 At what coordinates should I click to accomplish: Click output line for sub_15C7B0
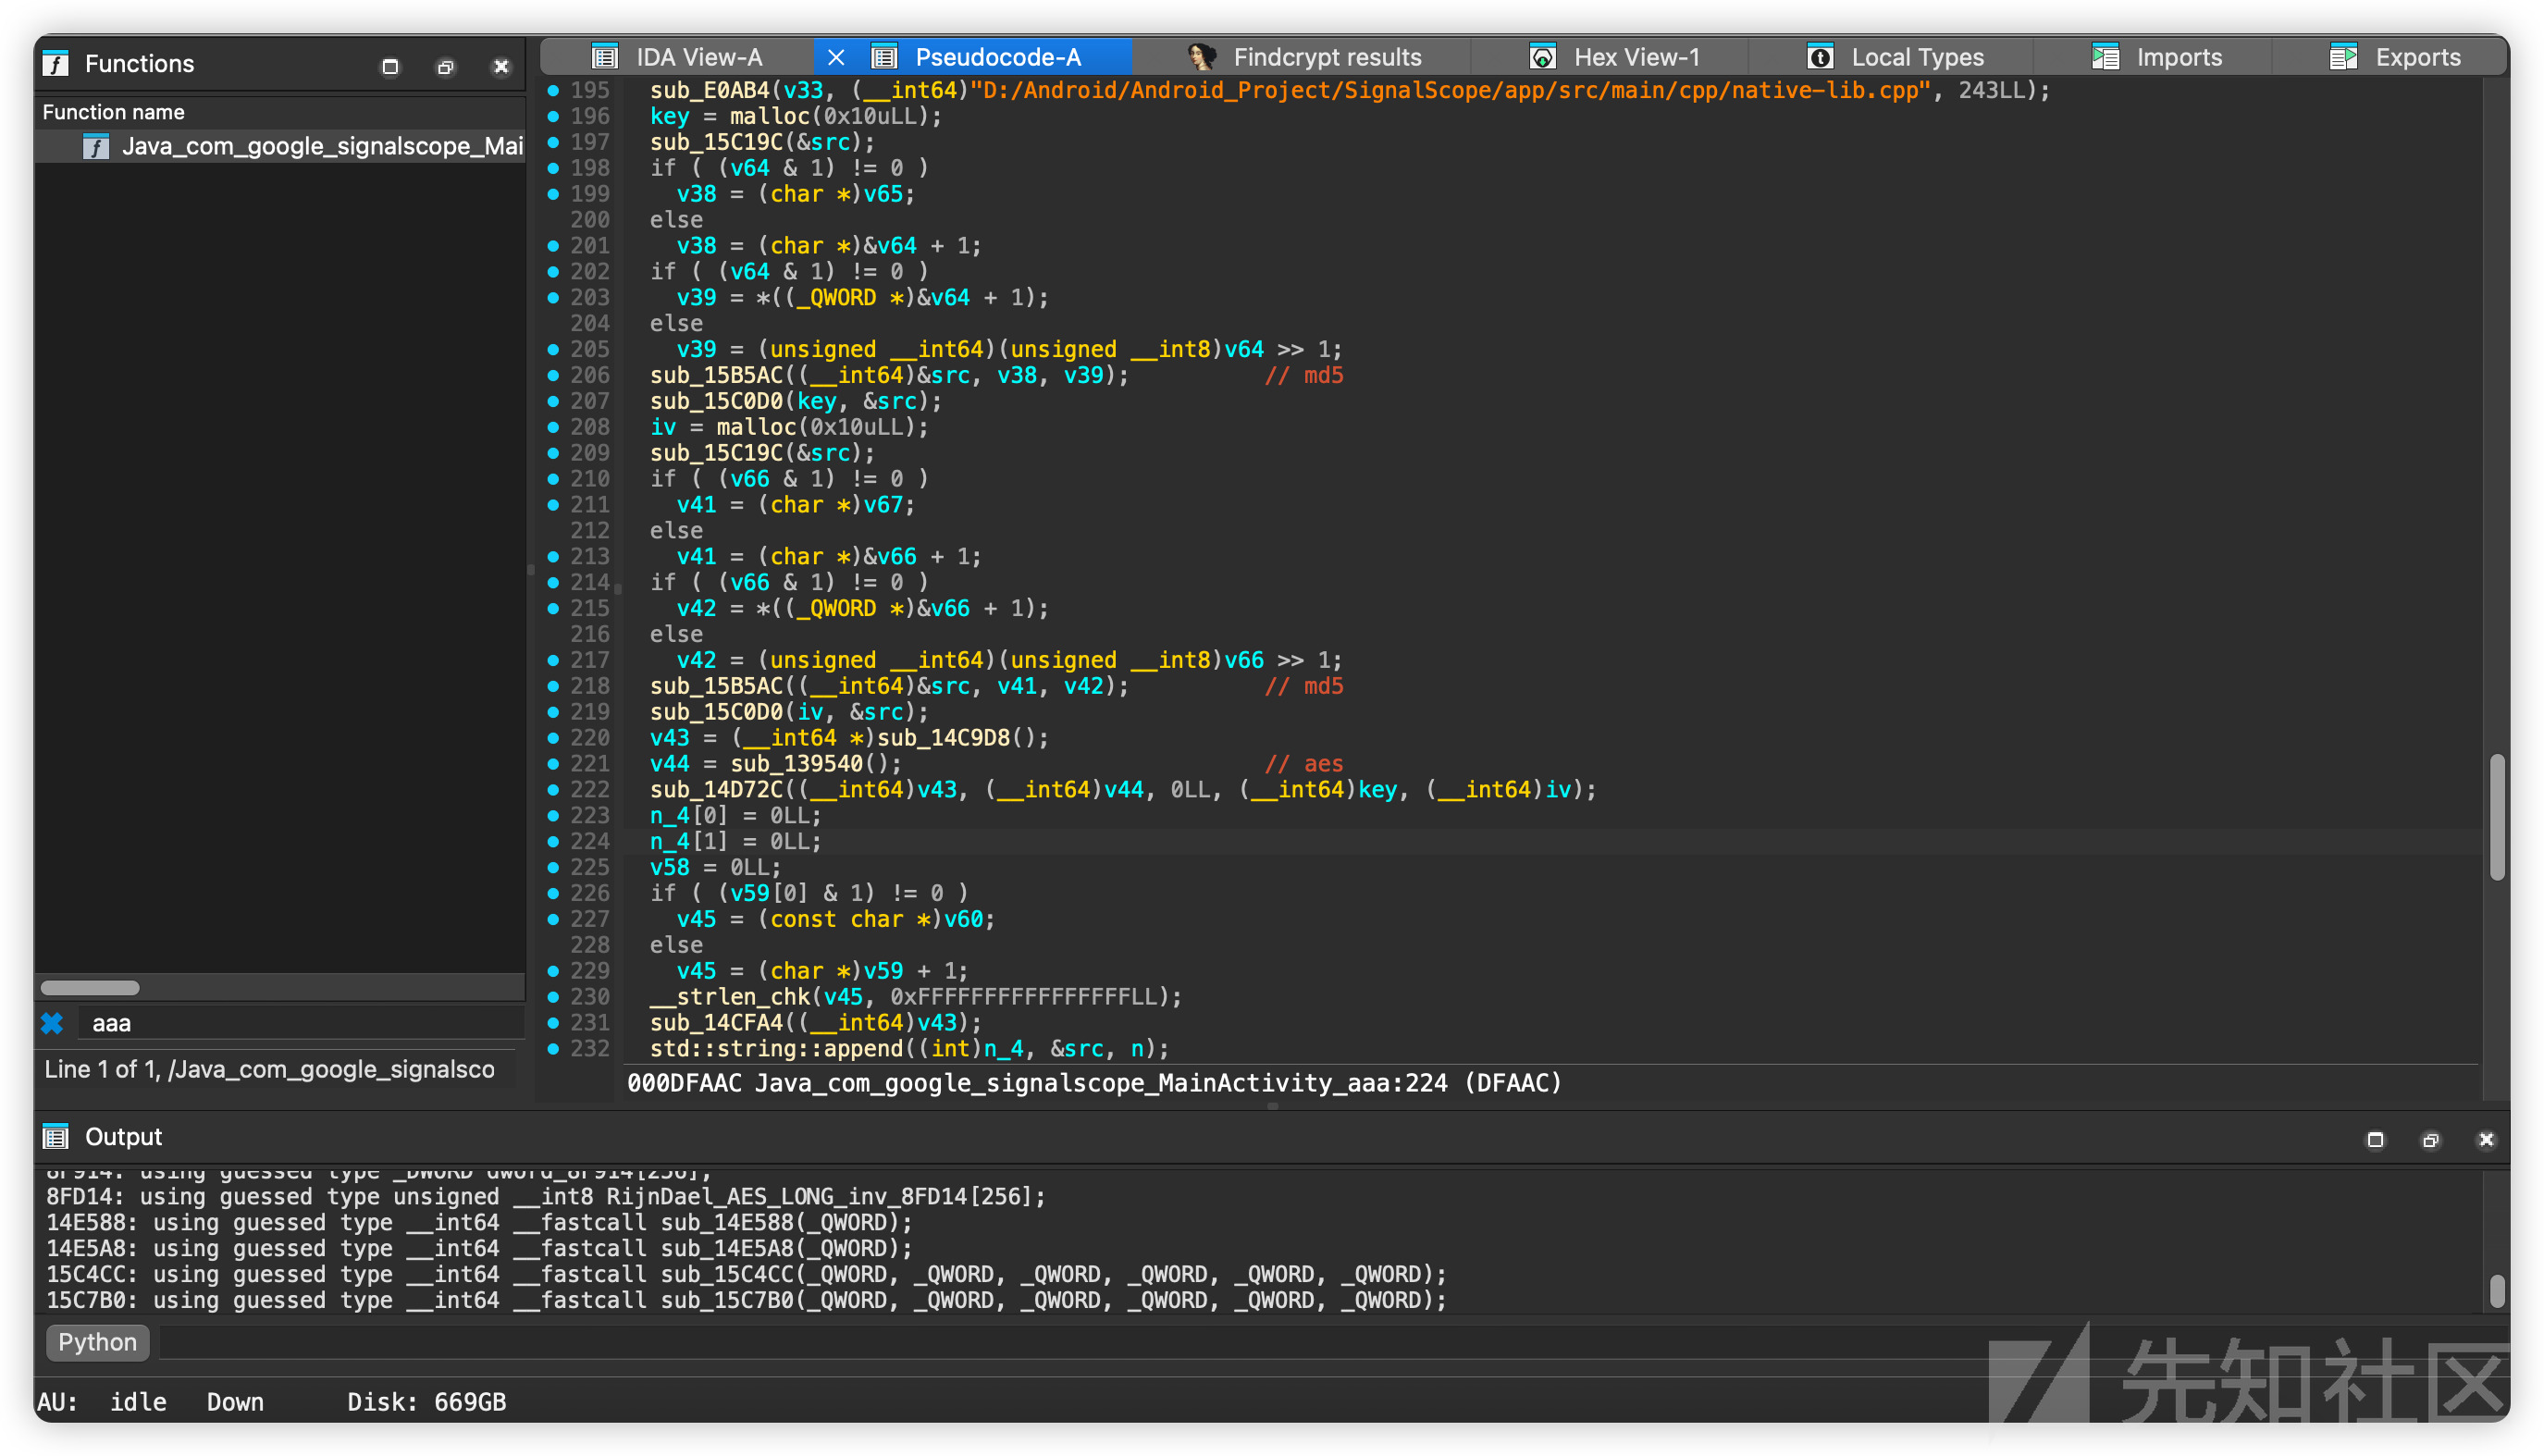coord(746,1301)
